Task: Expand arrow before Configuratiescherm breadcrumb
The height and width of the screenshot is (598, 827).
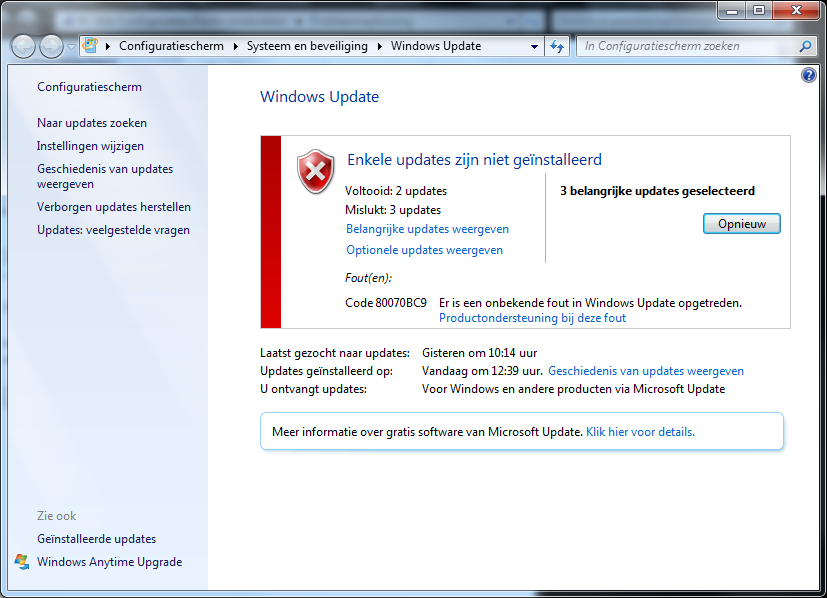Action: (x=108, y=46)
